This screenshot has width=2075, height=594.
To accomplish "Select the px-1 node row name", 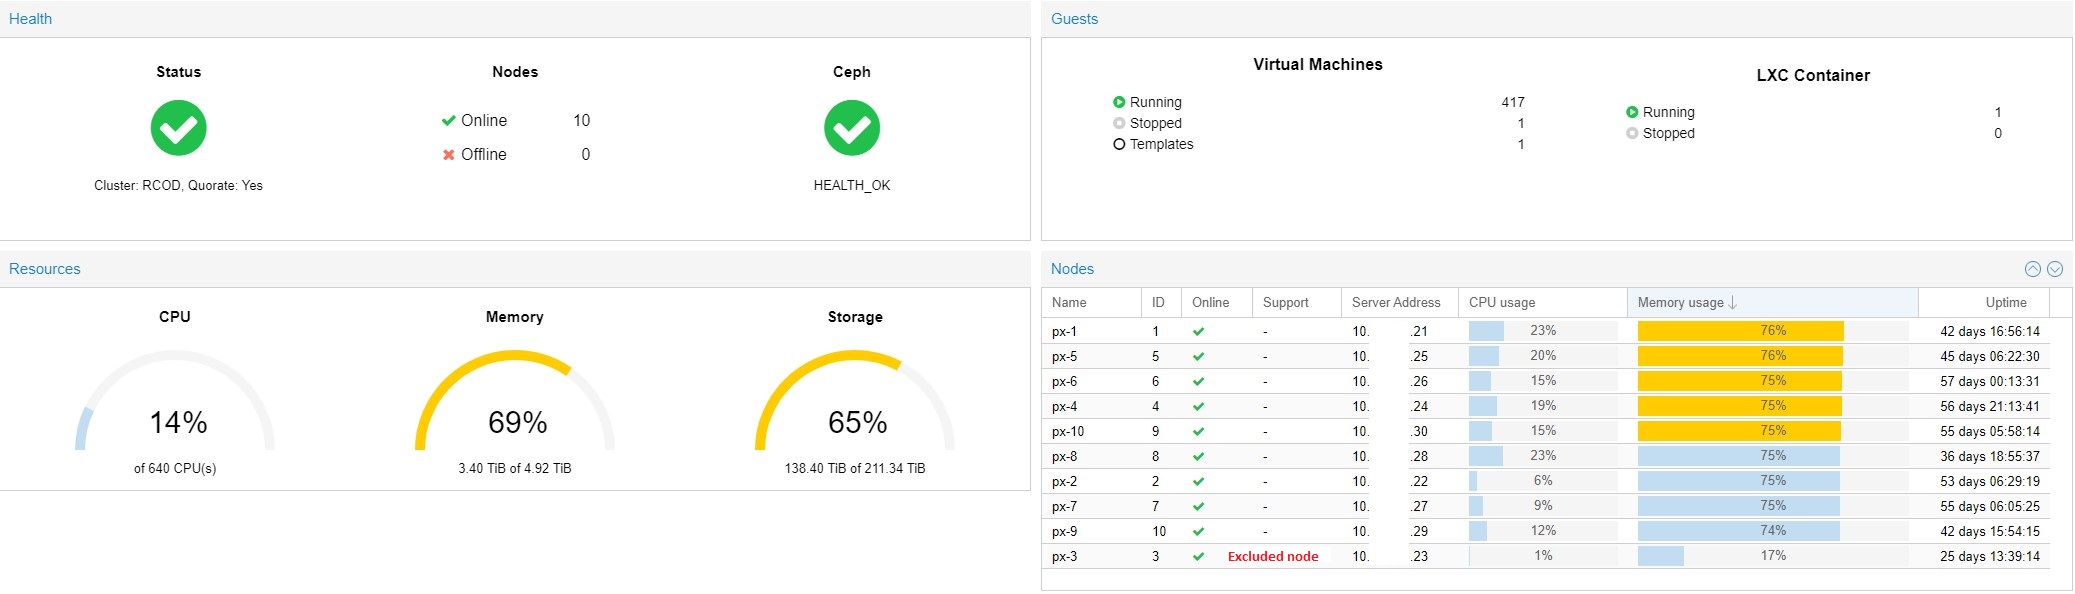I will coord(1064,332).
